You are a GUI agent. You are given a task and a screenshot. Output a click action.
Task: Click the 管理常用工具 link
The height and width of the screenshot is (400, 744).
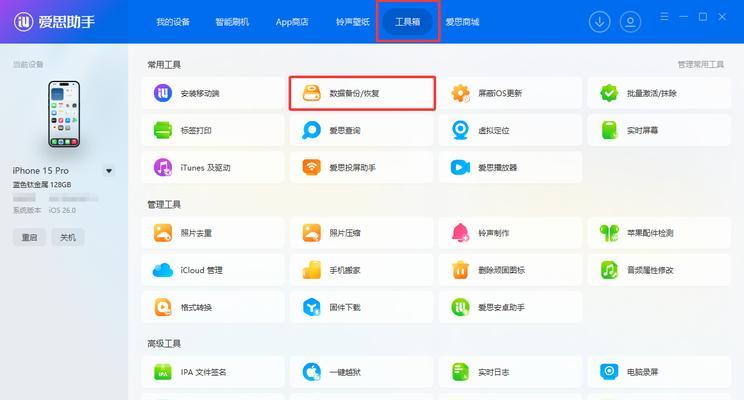coord(701,65)
